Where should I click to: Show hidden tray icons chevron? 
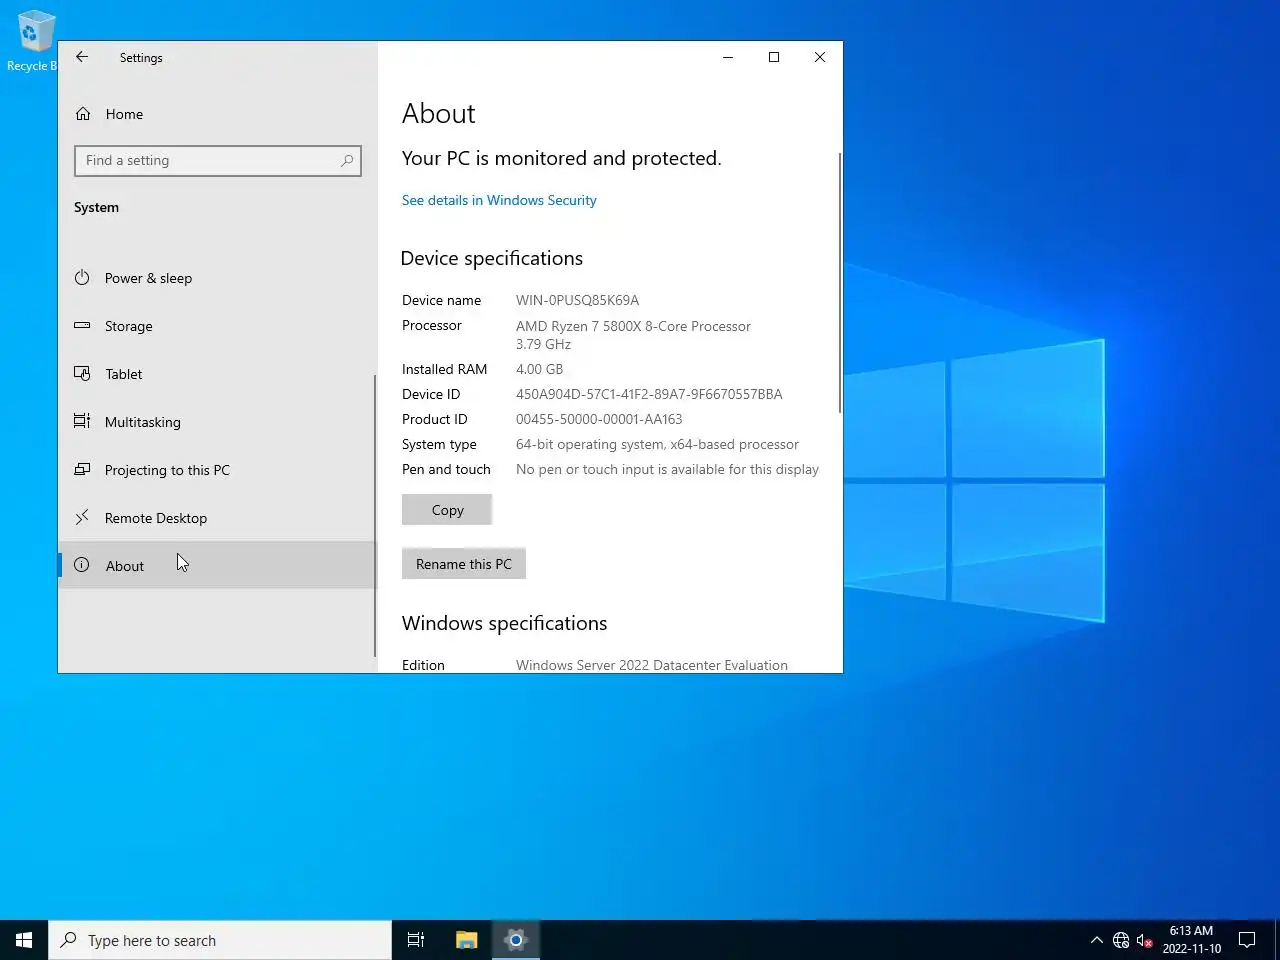coord(1096,940)
